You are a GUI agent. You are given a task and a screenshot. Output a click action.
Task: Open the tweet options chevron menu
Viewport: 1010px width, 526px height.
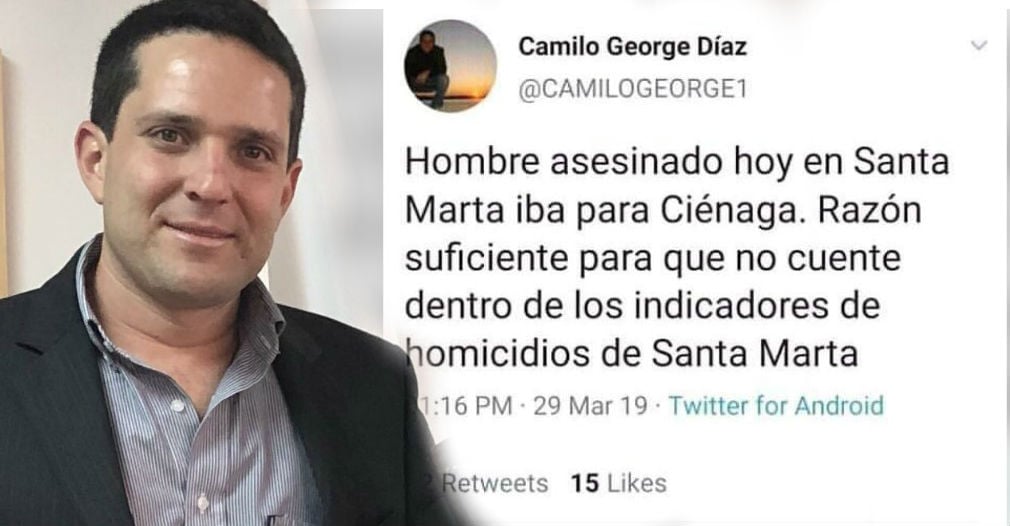coord(978,46)
